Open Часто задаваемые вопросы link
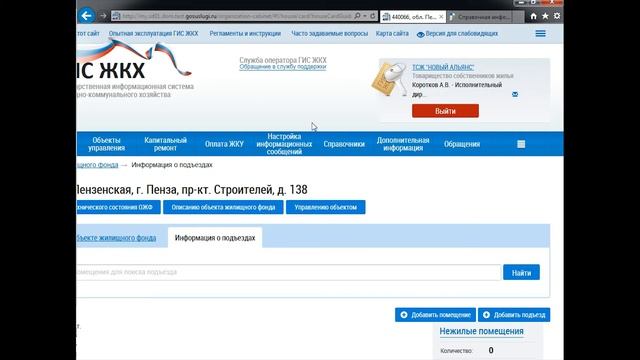 (329, 33)
